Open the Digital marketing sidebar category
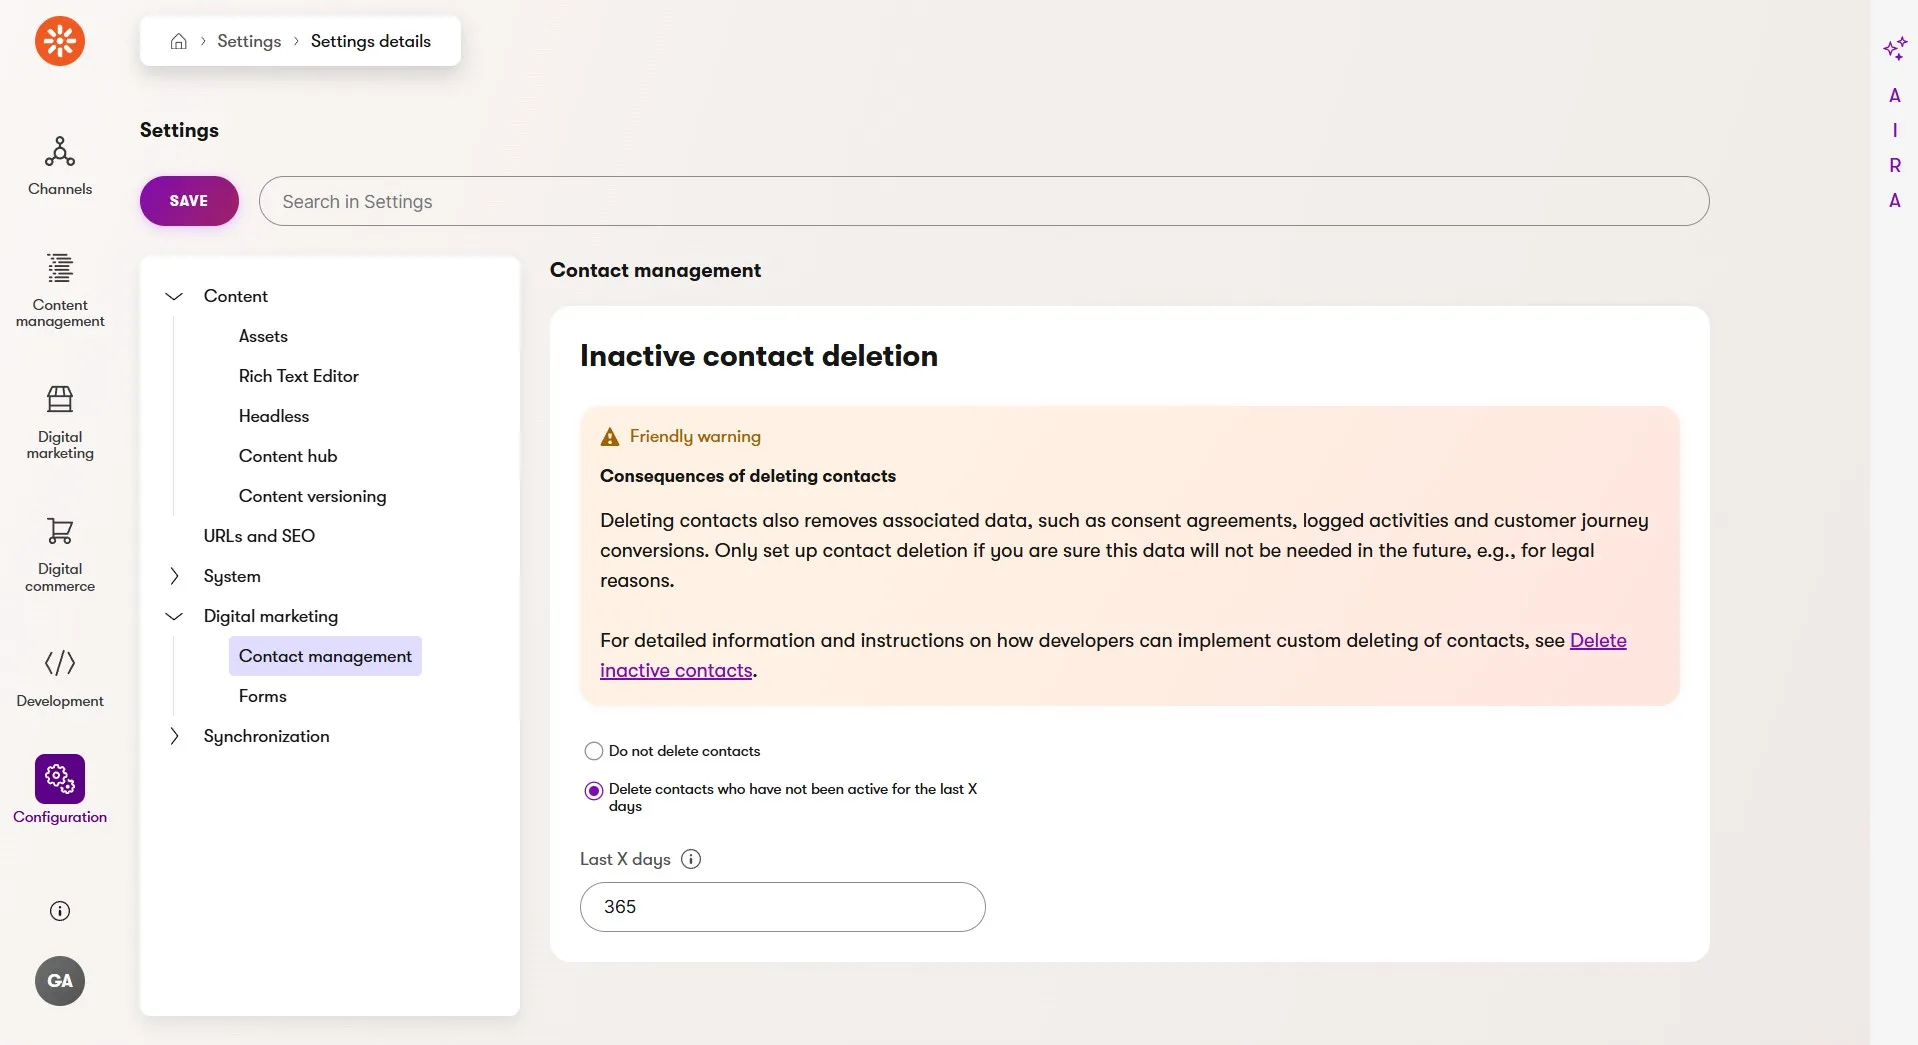The height and width of the screenshot is (1045, 1918). click(60, 422)
